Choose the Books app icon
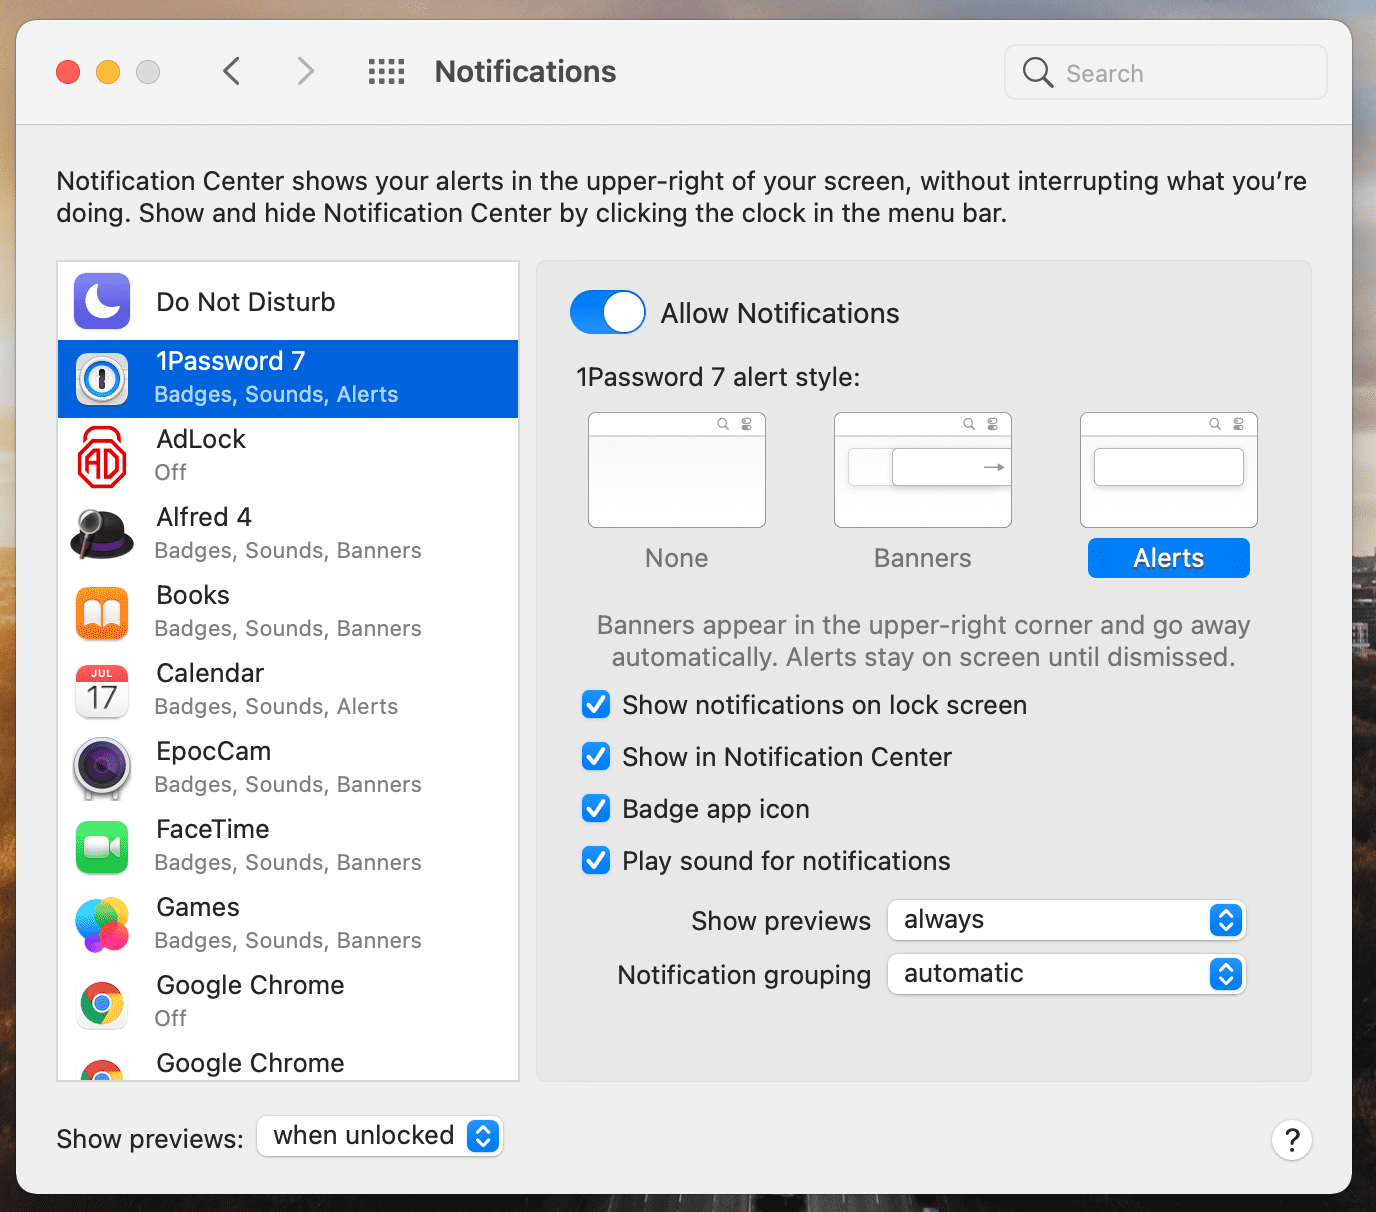Screen dimensions: 1376x1212 (x=102, y=613)
